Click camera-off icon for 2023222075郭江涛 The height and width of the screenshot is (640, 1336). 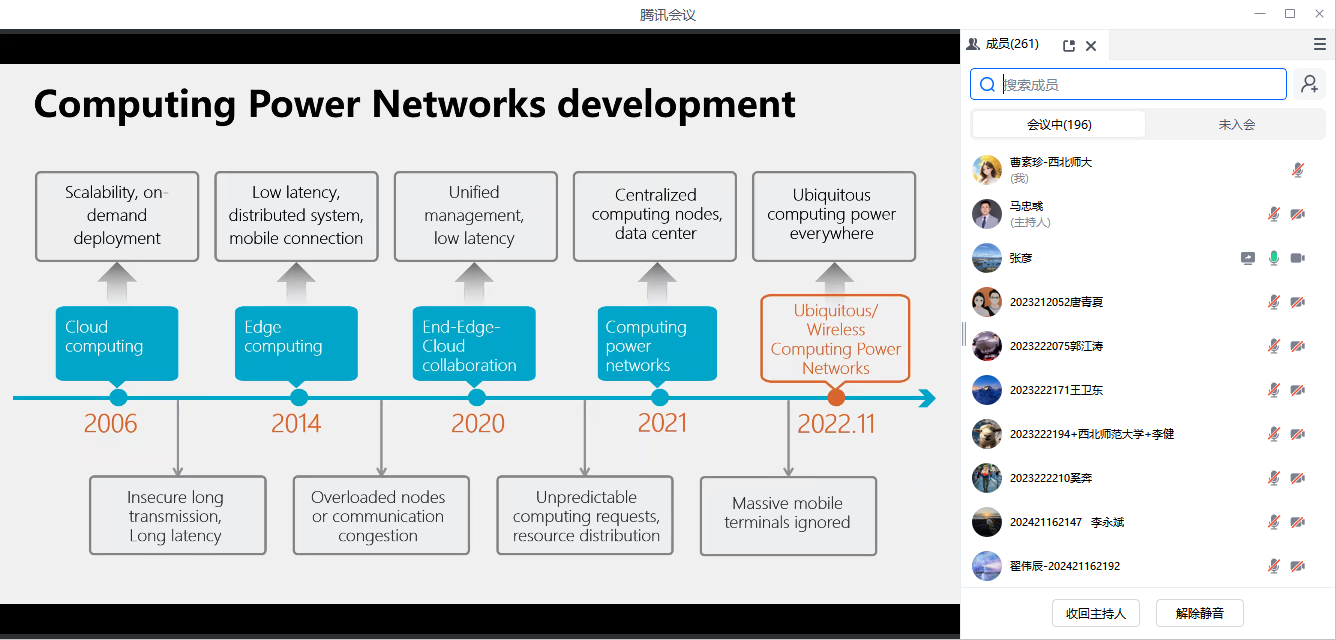tap(1298, 346)
